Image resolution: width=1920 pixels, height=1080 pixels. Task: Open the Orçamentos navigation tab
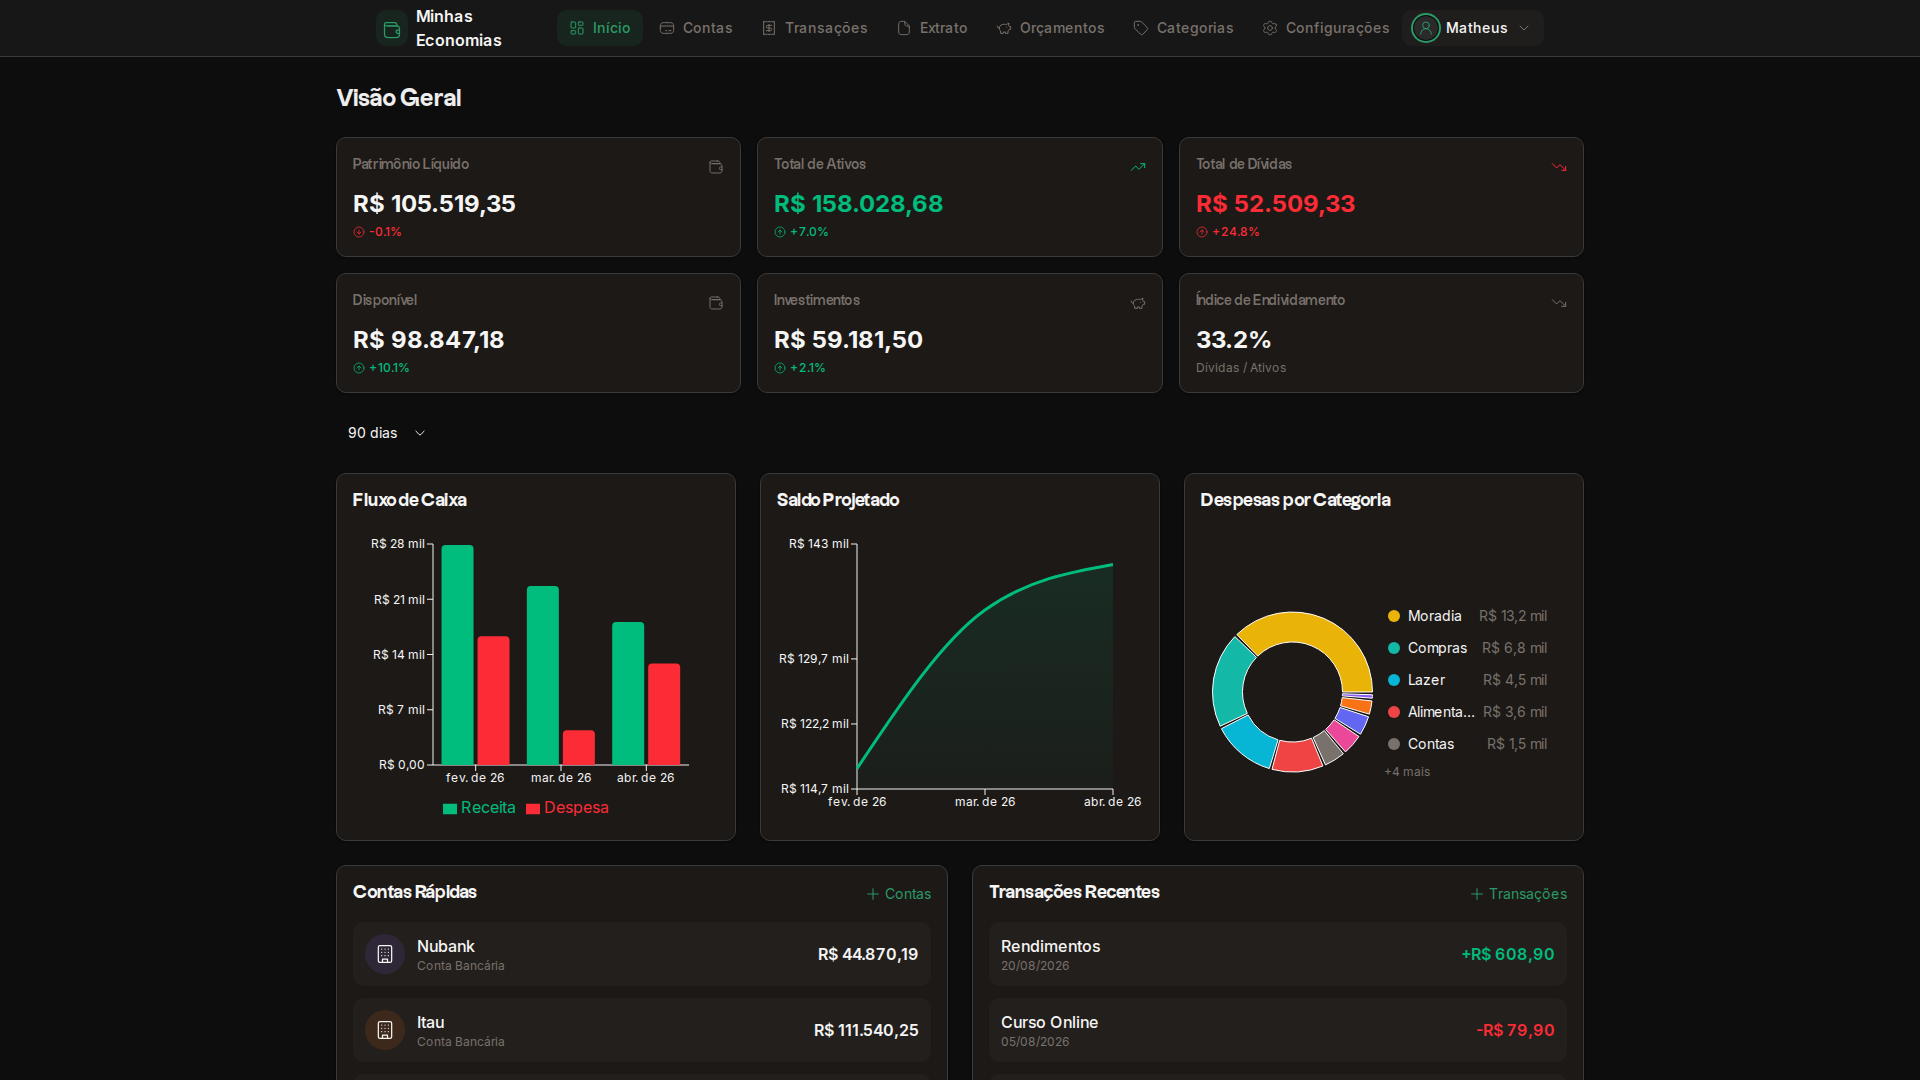[1050, 28]
